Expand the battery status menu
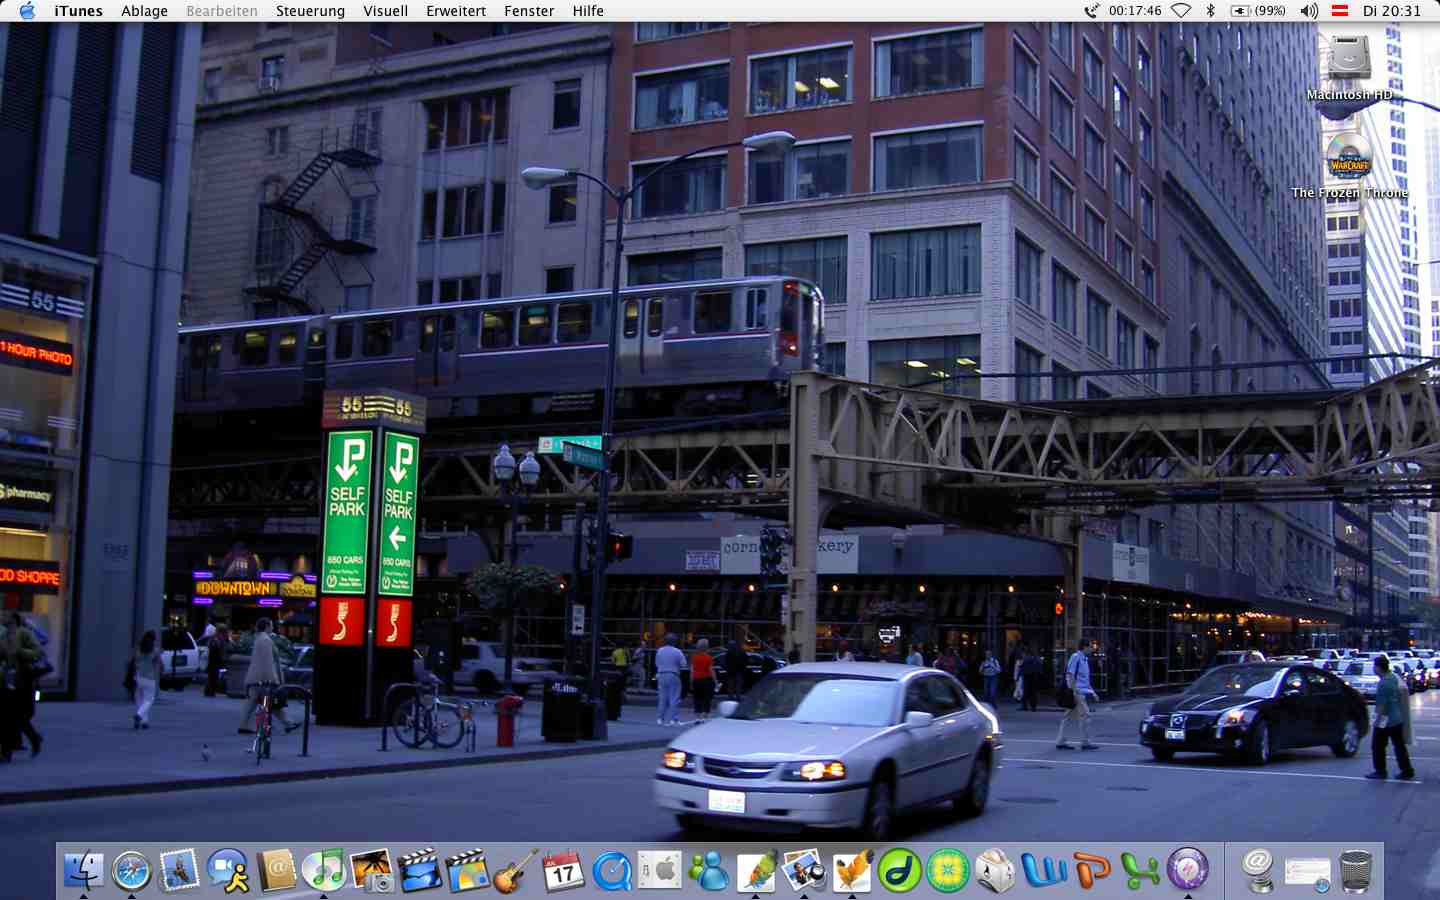This screenshot has height=900, width=1440. pos(1258,11)
